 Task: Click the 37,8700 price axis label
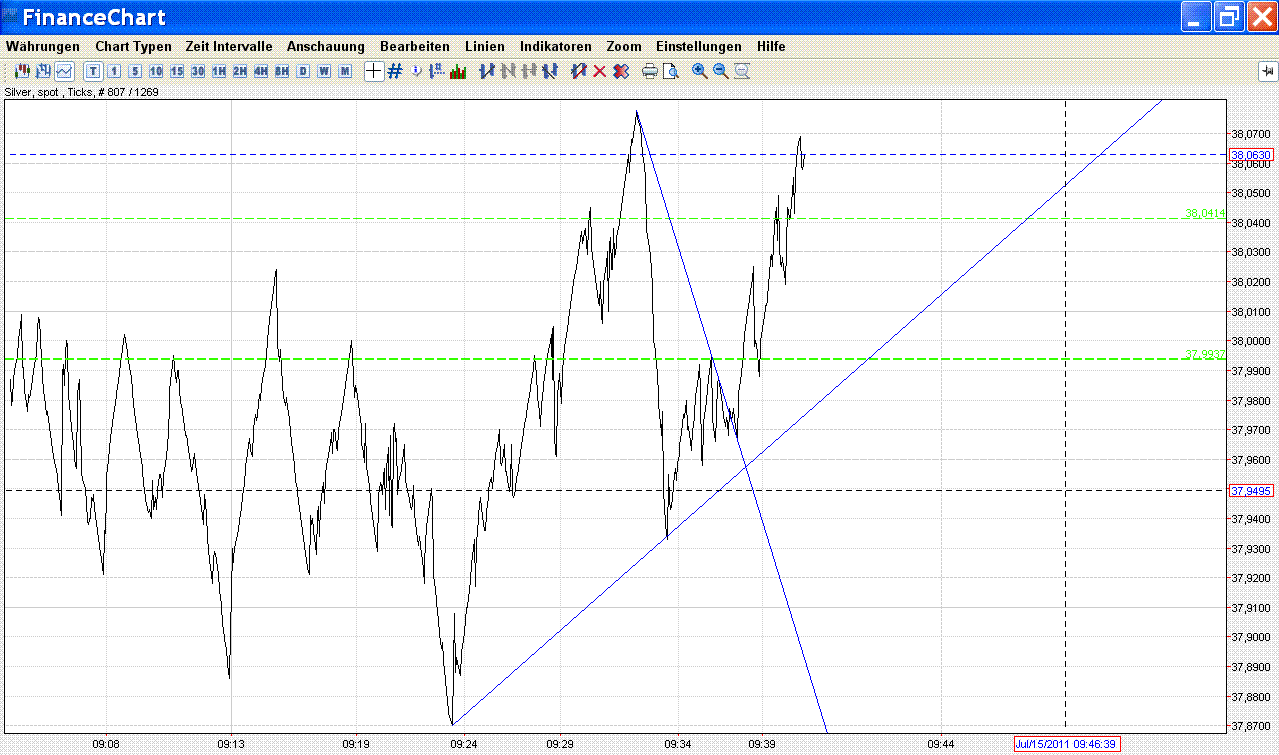click(1252, 726)
